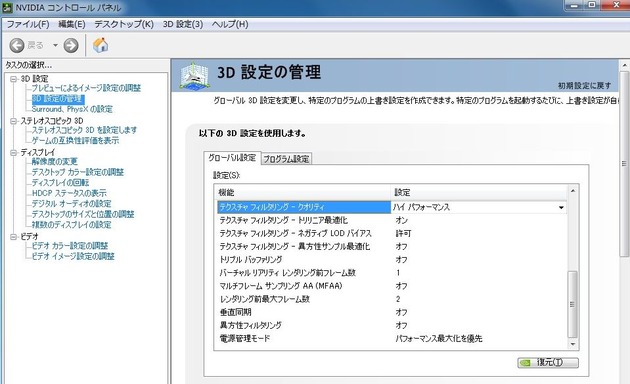The width and height of the screenshot is (630, 384).
Task: Click main panel scroll up arrow
Action: coord(624,65)
